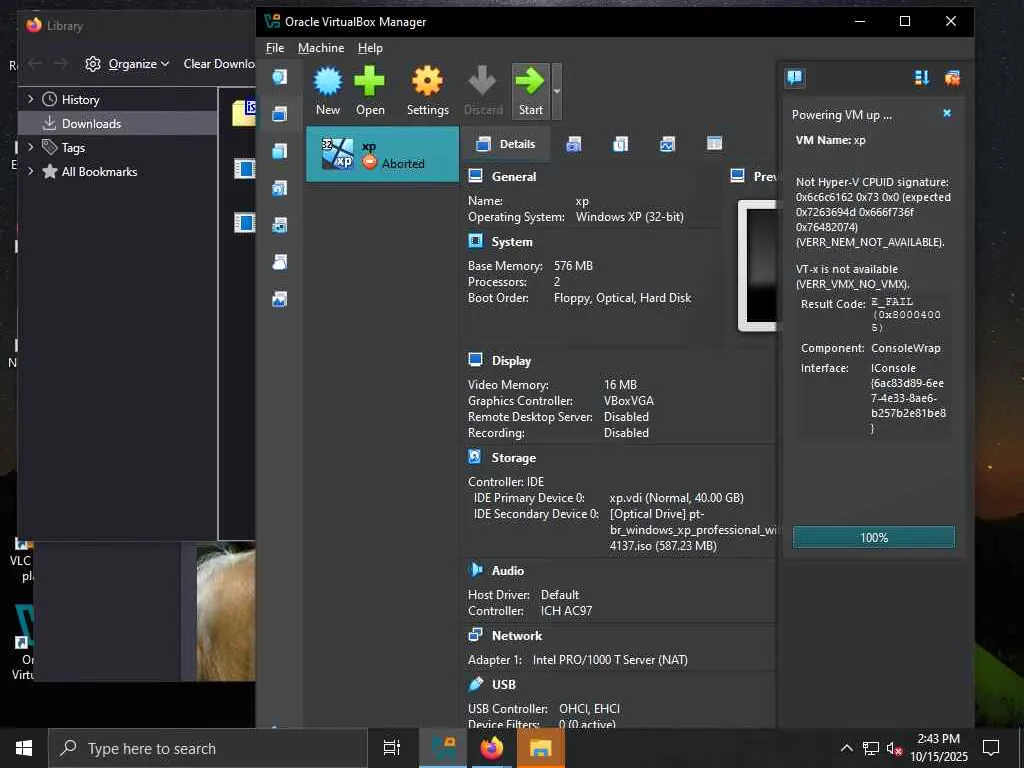
Task: Open the Logs tab icon
Action: (620, 144)
